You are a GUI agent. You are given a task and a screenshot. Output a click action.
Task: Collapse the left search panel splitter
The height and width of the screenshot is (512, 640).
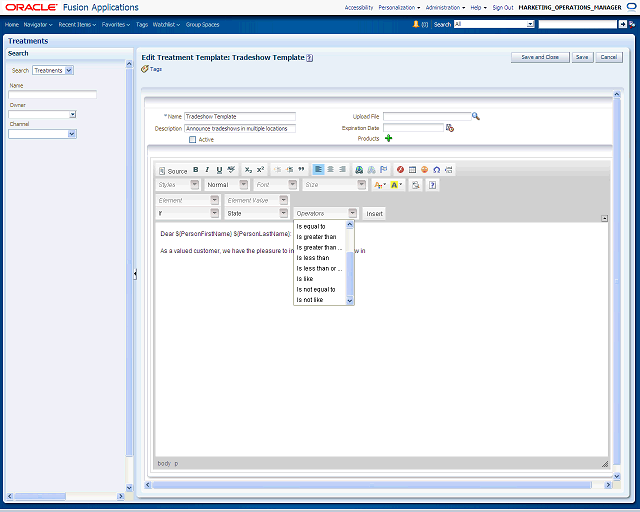tap(135, 274)
